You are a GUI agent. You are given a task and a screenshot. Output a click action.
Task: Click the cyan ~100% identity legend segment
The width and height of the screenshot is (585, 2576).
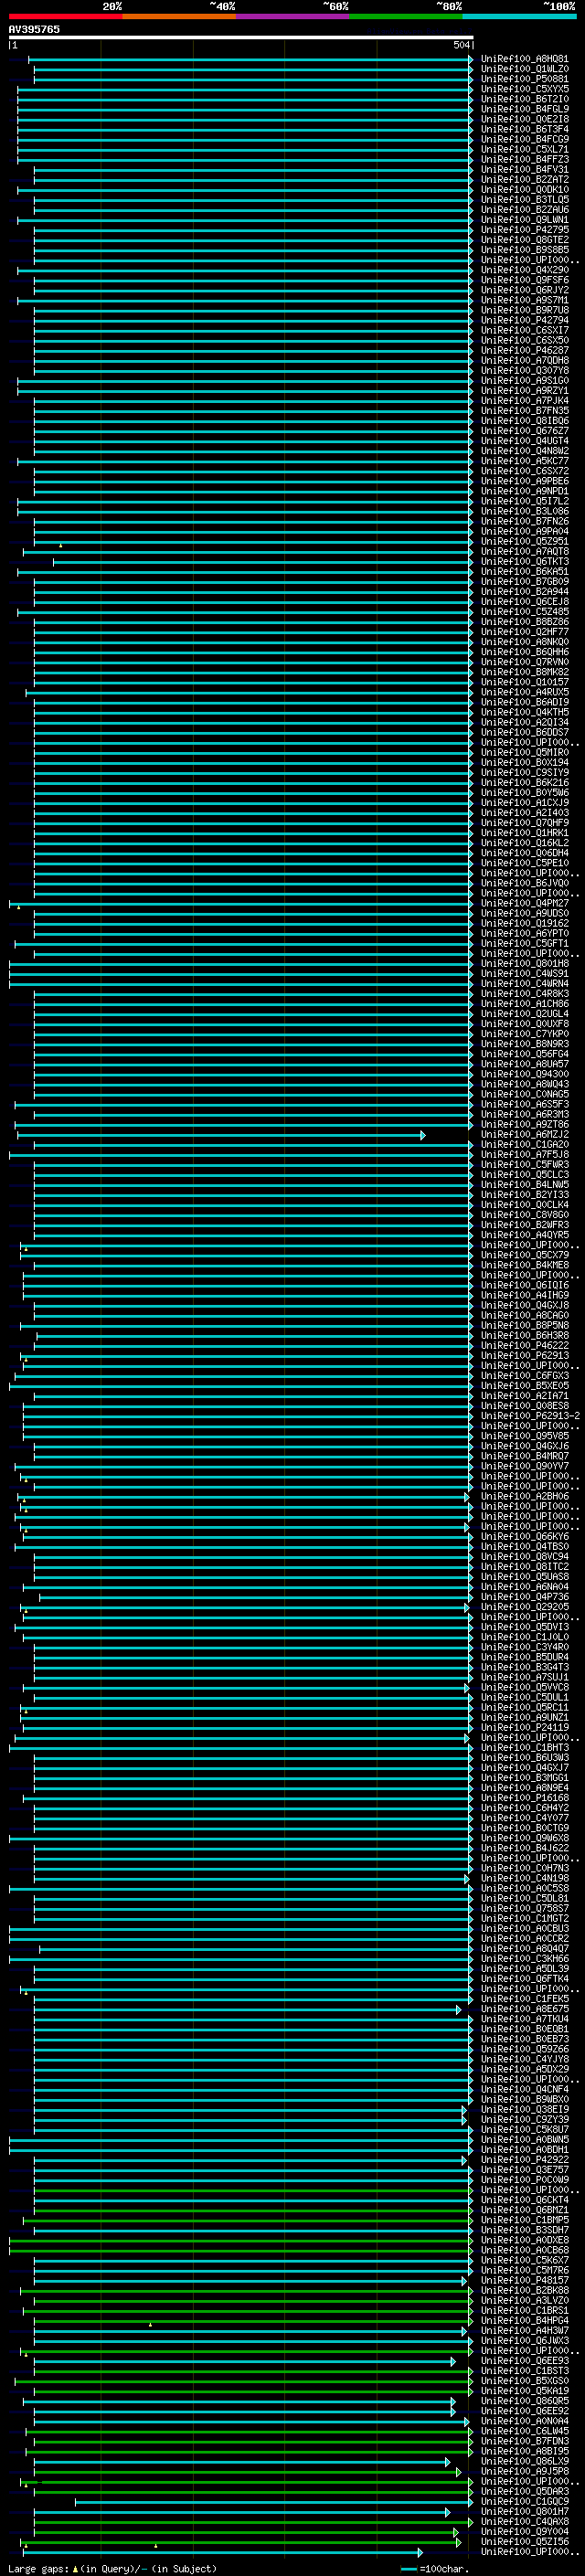coord(520,16)
